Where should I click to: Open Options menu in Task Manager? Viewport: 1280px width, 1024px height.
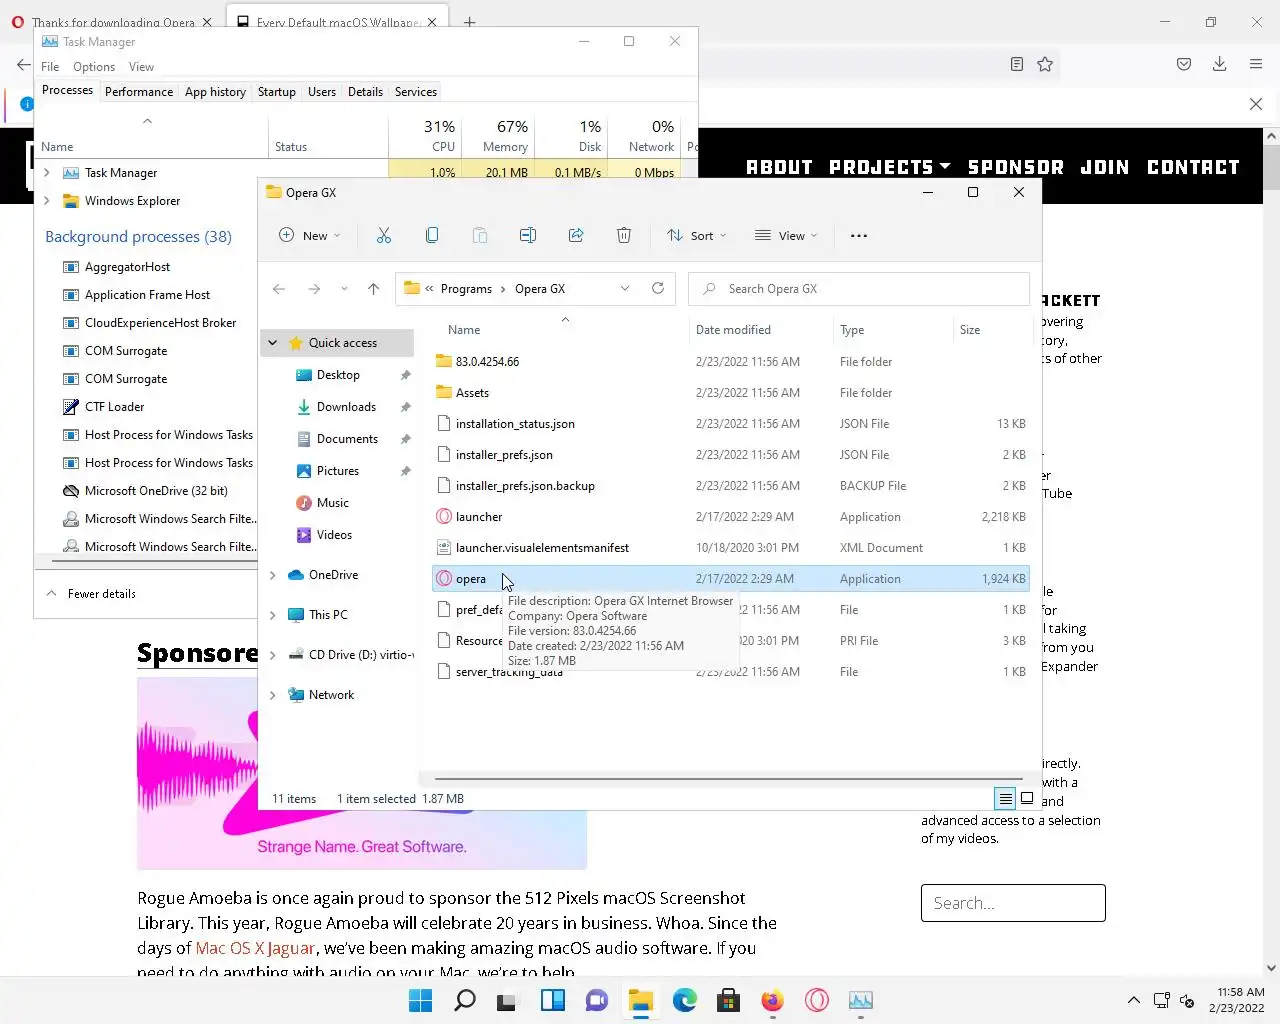(x=94, y=67)
